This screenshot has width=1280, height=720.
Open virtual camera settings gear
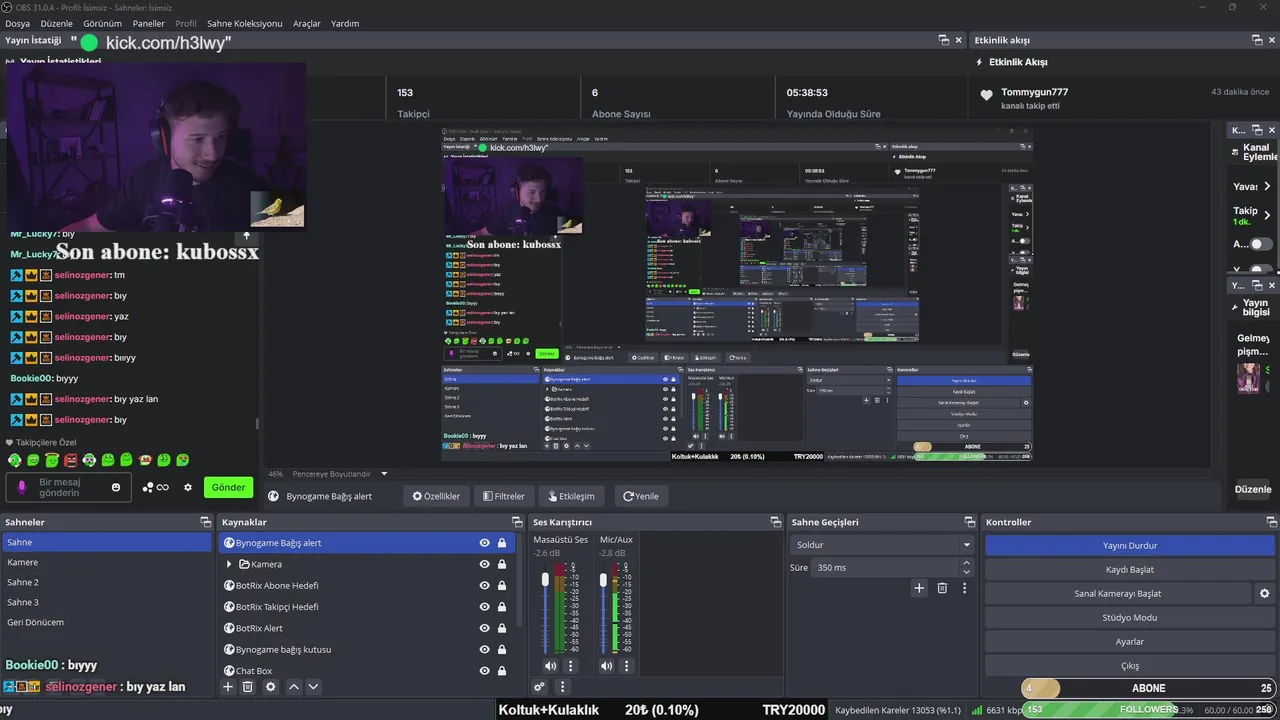pyautogui.click(x=1264, y=593)
